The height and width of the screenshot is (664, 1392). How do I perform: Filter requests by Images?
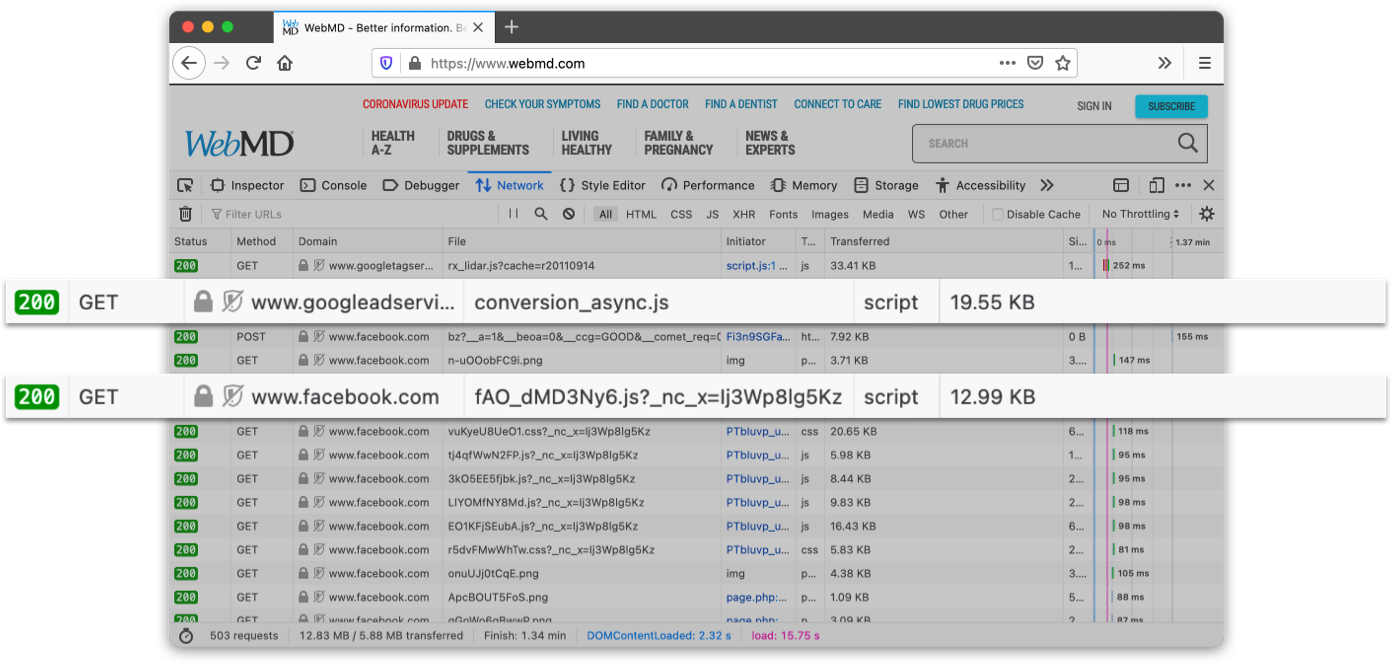point(830,214)
